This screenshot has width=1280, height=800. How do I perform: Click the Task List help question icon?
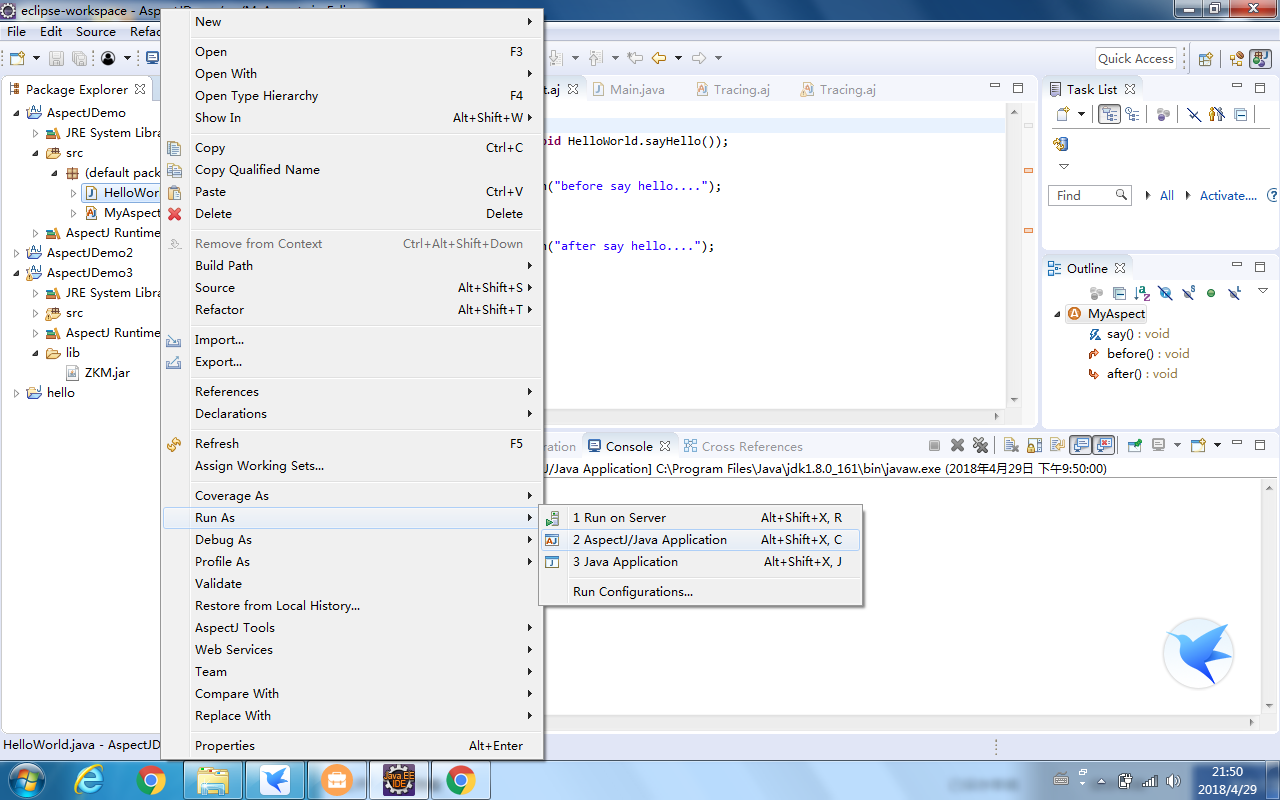pos(1273,196)
